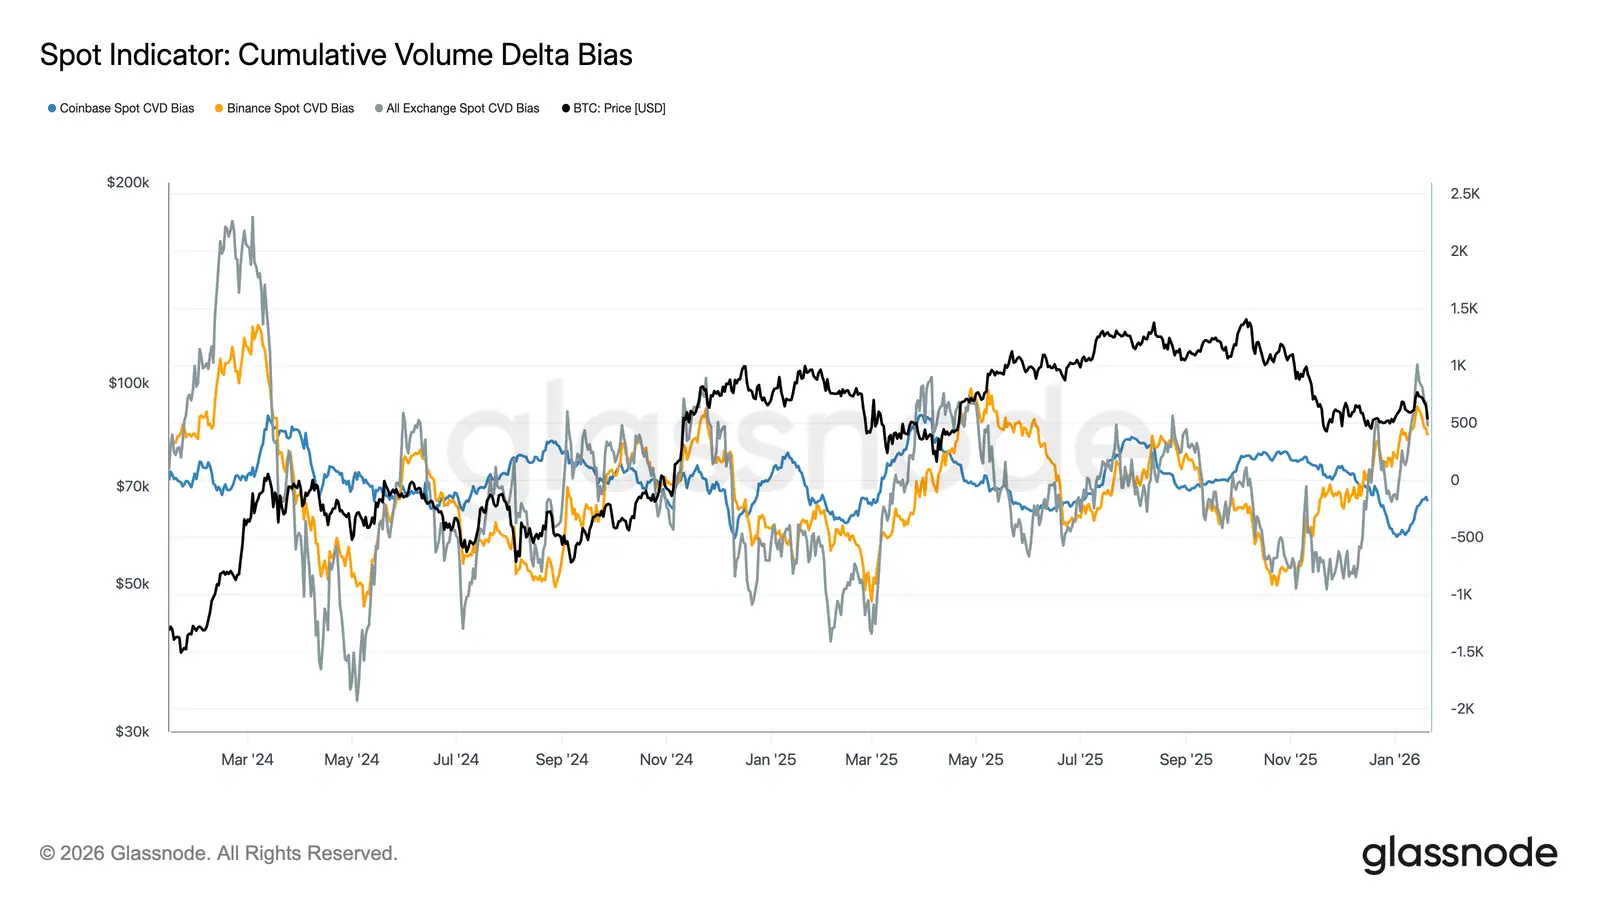Click the chart title Cumulative Volume Delta Bias
Viewport: 1600px width, 900px height.
336,55
